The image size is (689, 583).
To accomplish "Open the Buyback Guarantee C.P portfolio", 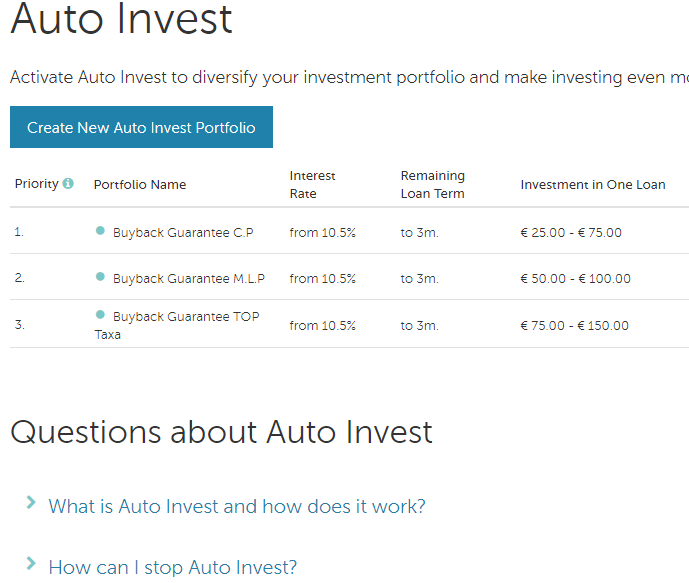I will 183,233.
